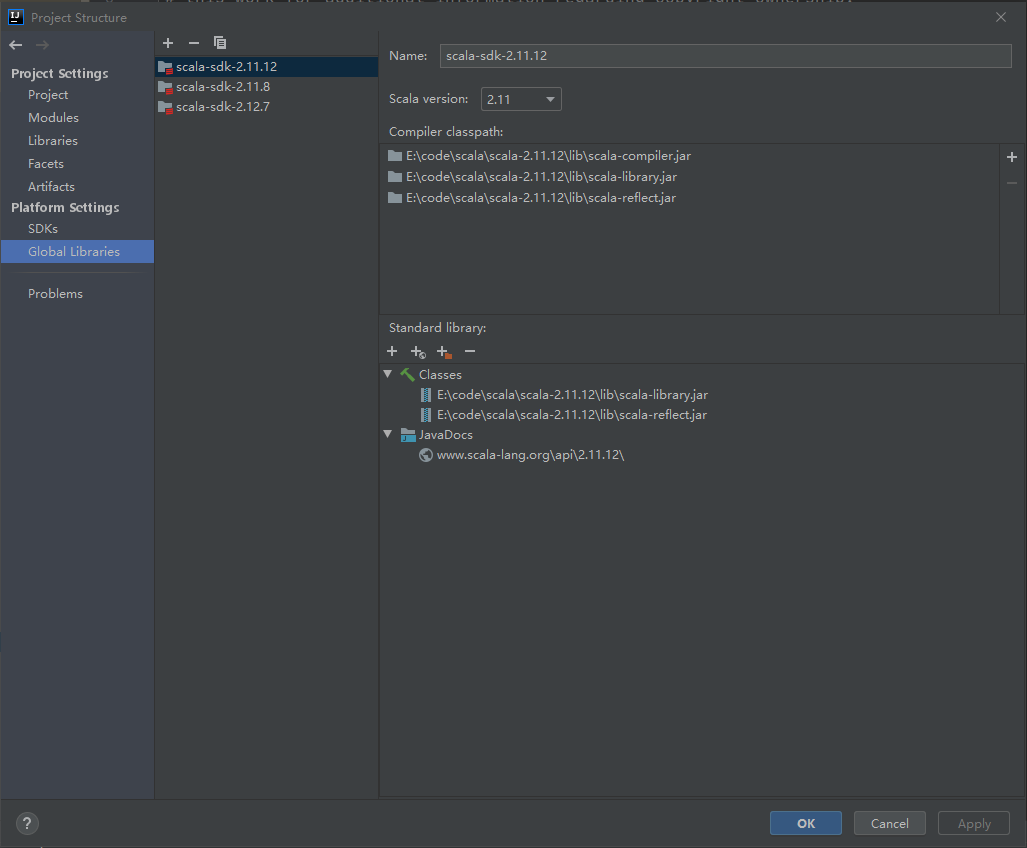Open the help question mark button
The height and width of the screenshot is (848, 1027).
tap(27, 823)
